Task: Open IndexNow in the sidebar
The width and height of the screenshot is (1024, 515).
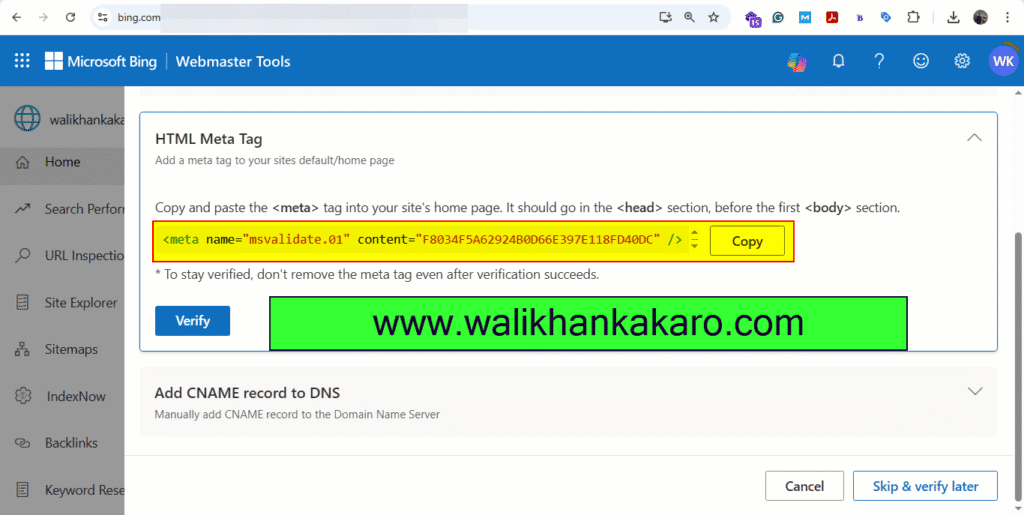Action: pos(62,396)
